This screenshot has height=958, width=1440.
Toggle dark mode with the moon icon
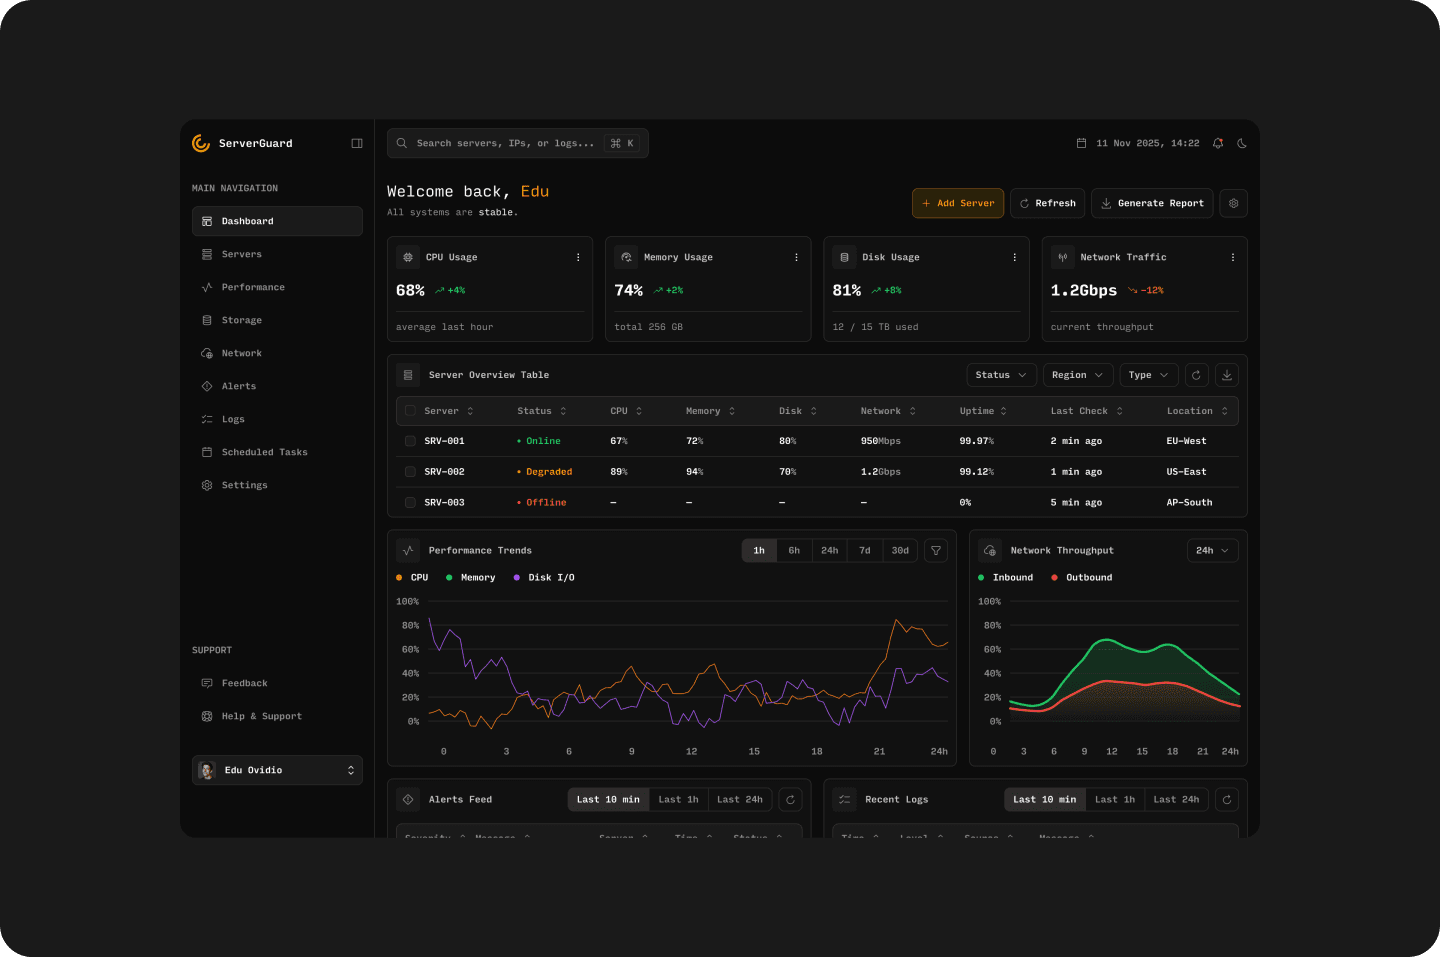(x=1242, y=143)
